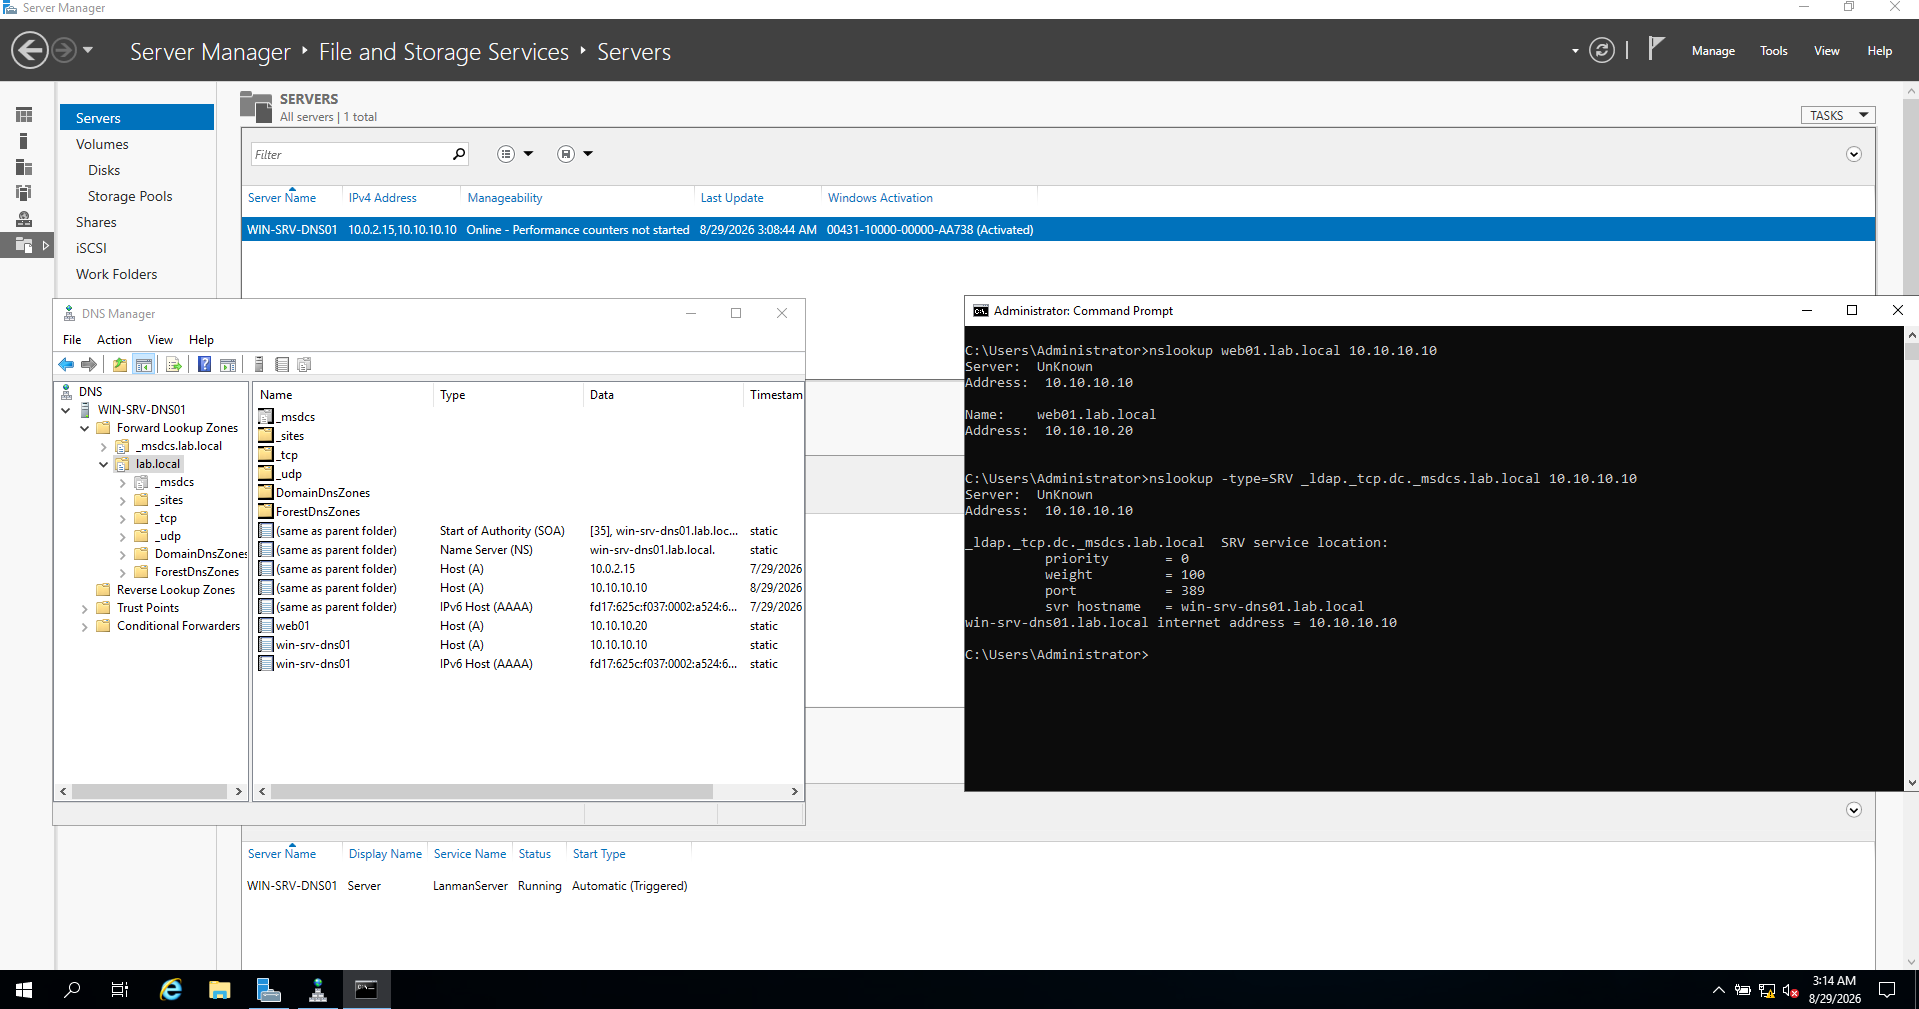Go to Volumes in the left navigation

(x=102, y=144)
